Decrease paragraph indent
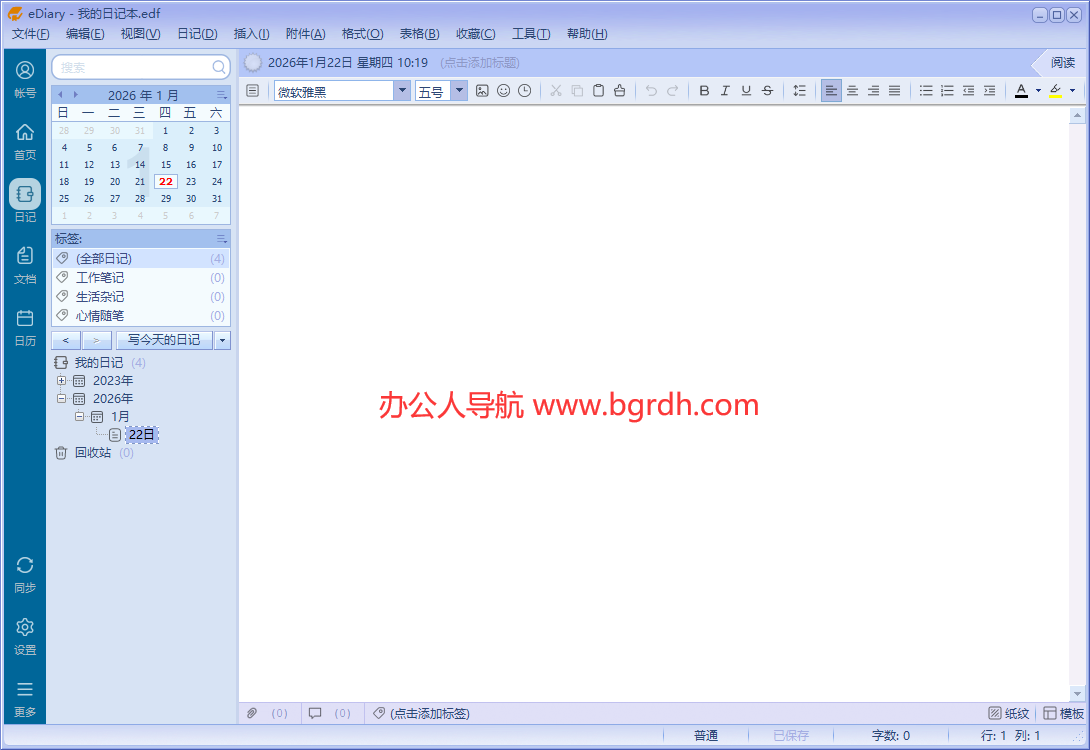The image size is (1090, 750). point(968,90)
